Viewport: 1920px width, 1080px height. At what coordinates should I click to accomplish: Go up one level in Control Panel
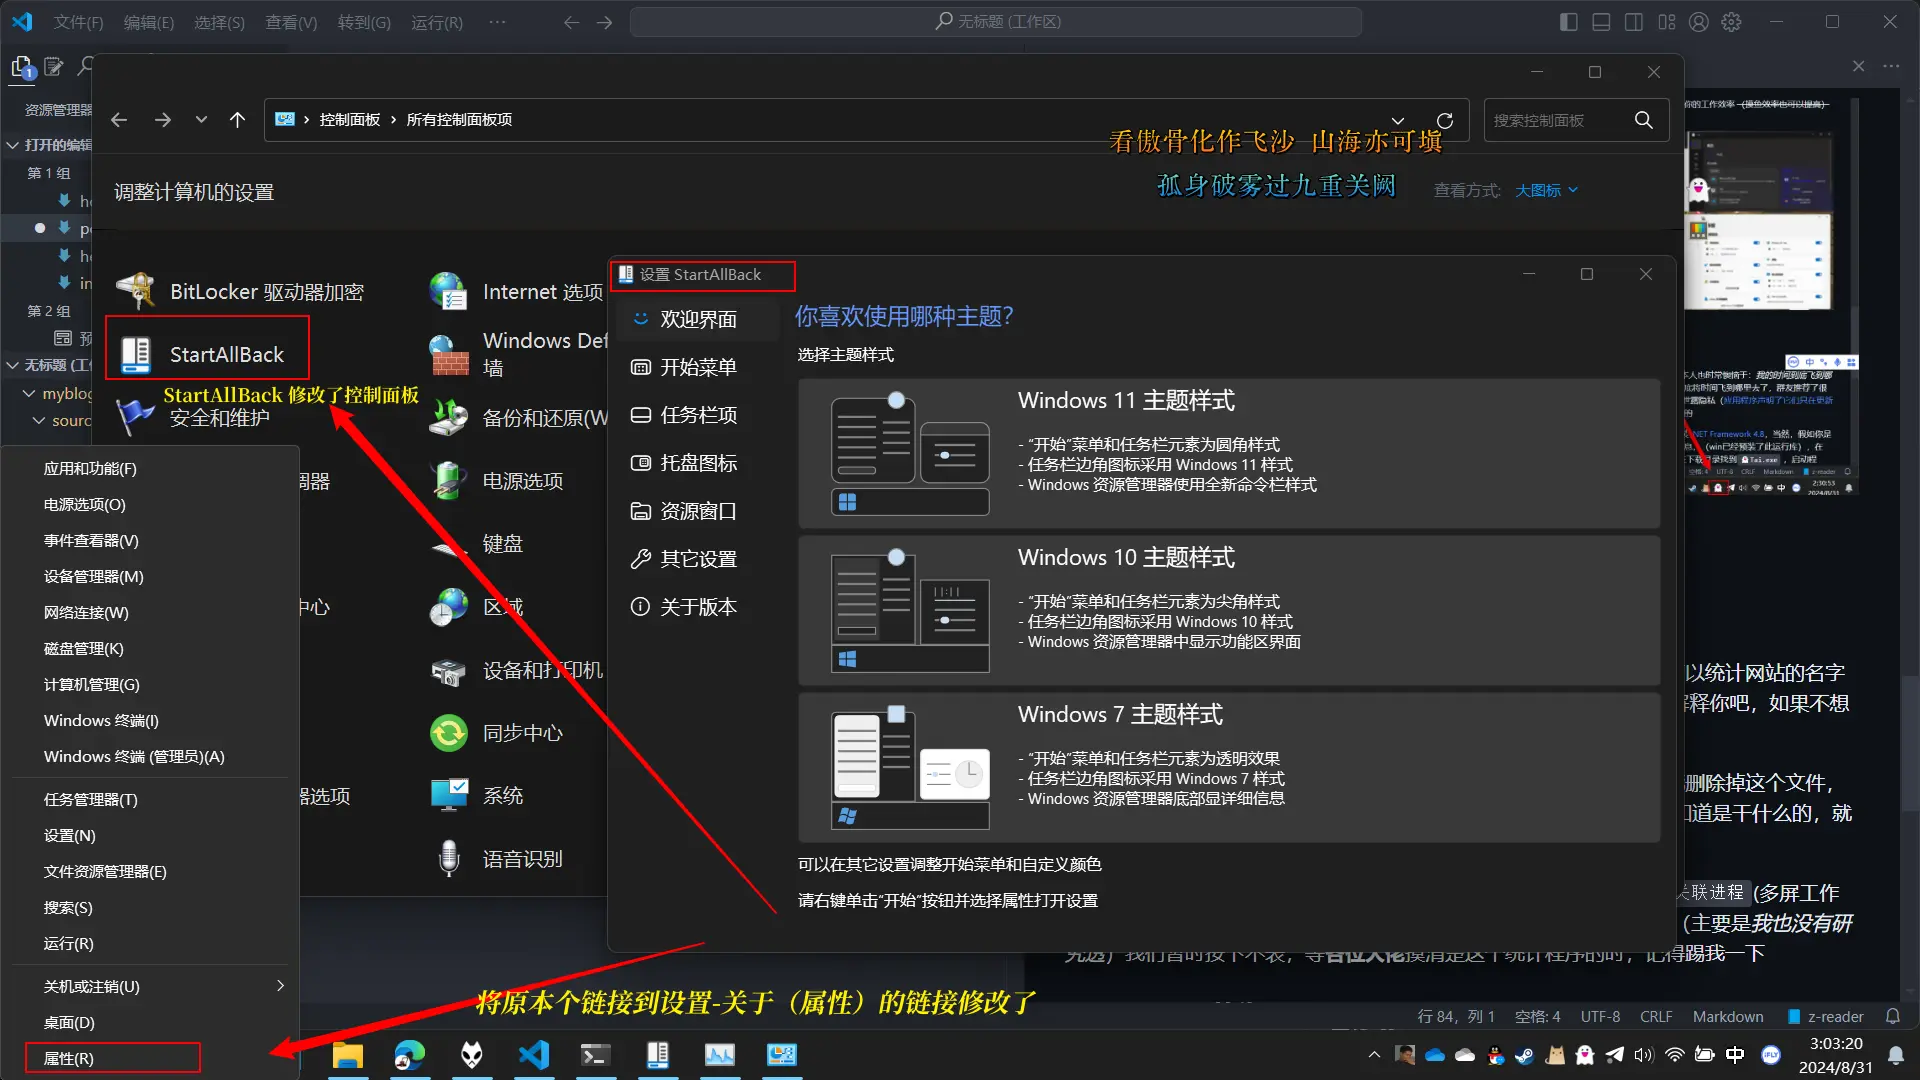coord(237,120)
